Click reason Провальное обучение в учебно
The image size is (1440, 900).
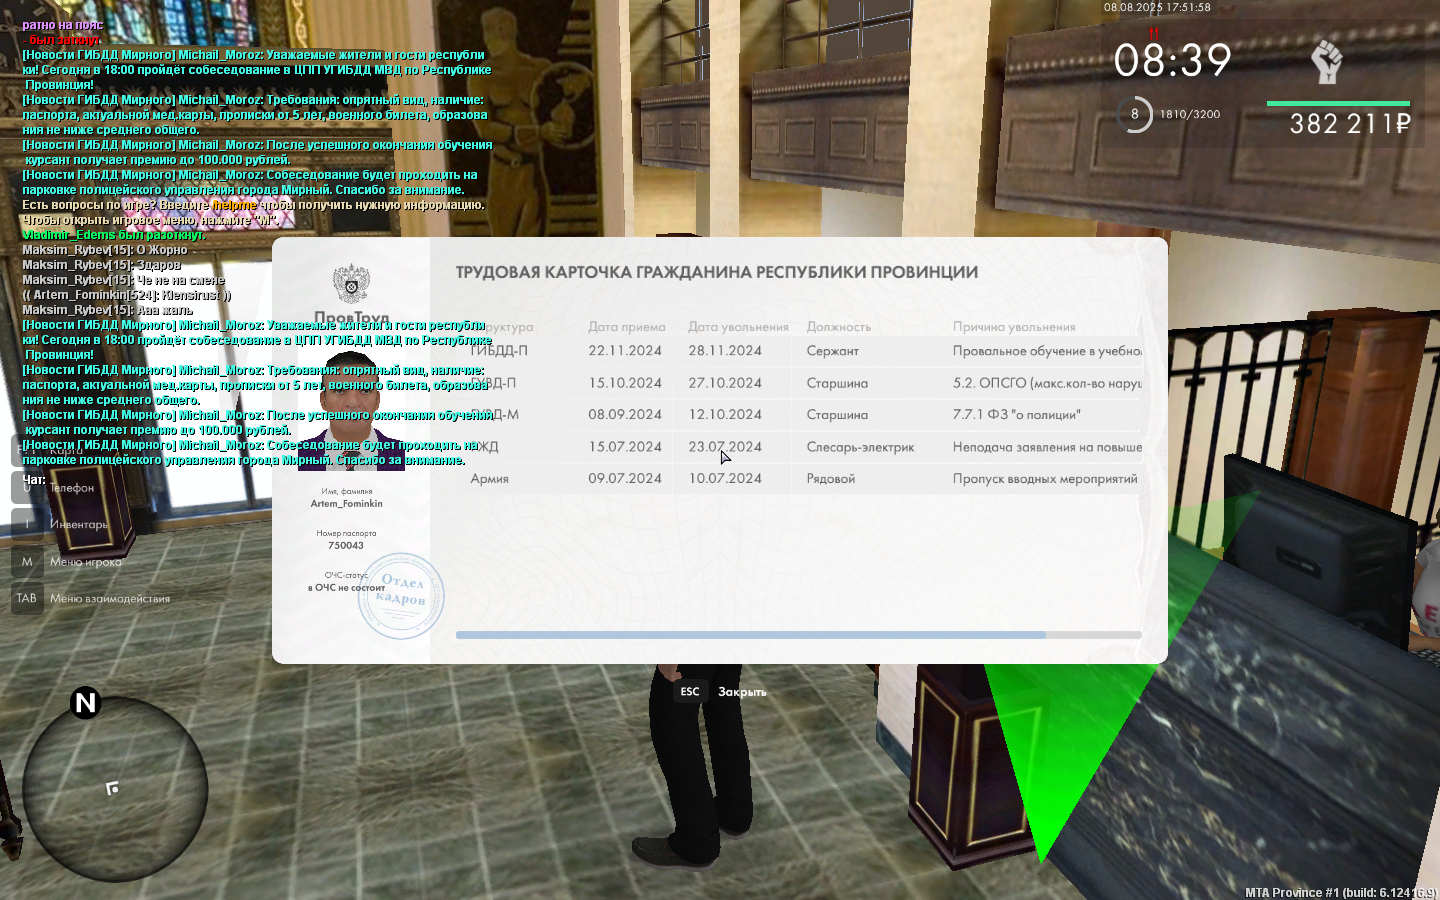click(x=1047, y=351)
